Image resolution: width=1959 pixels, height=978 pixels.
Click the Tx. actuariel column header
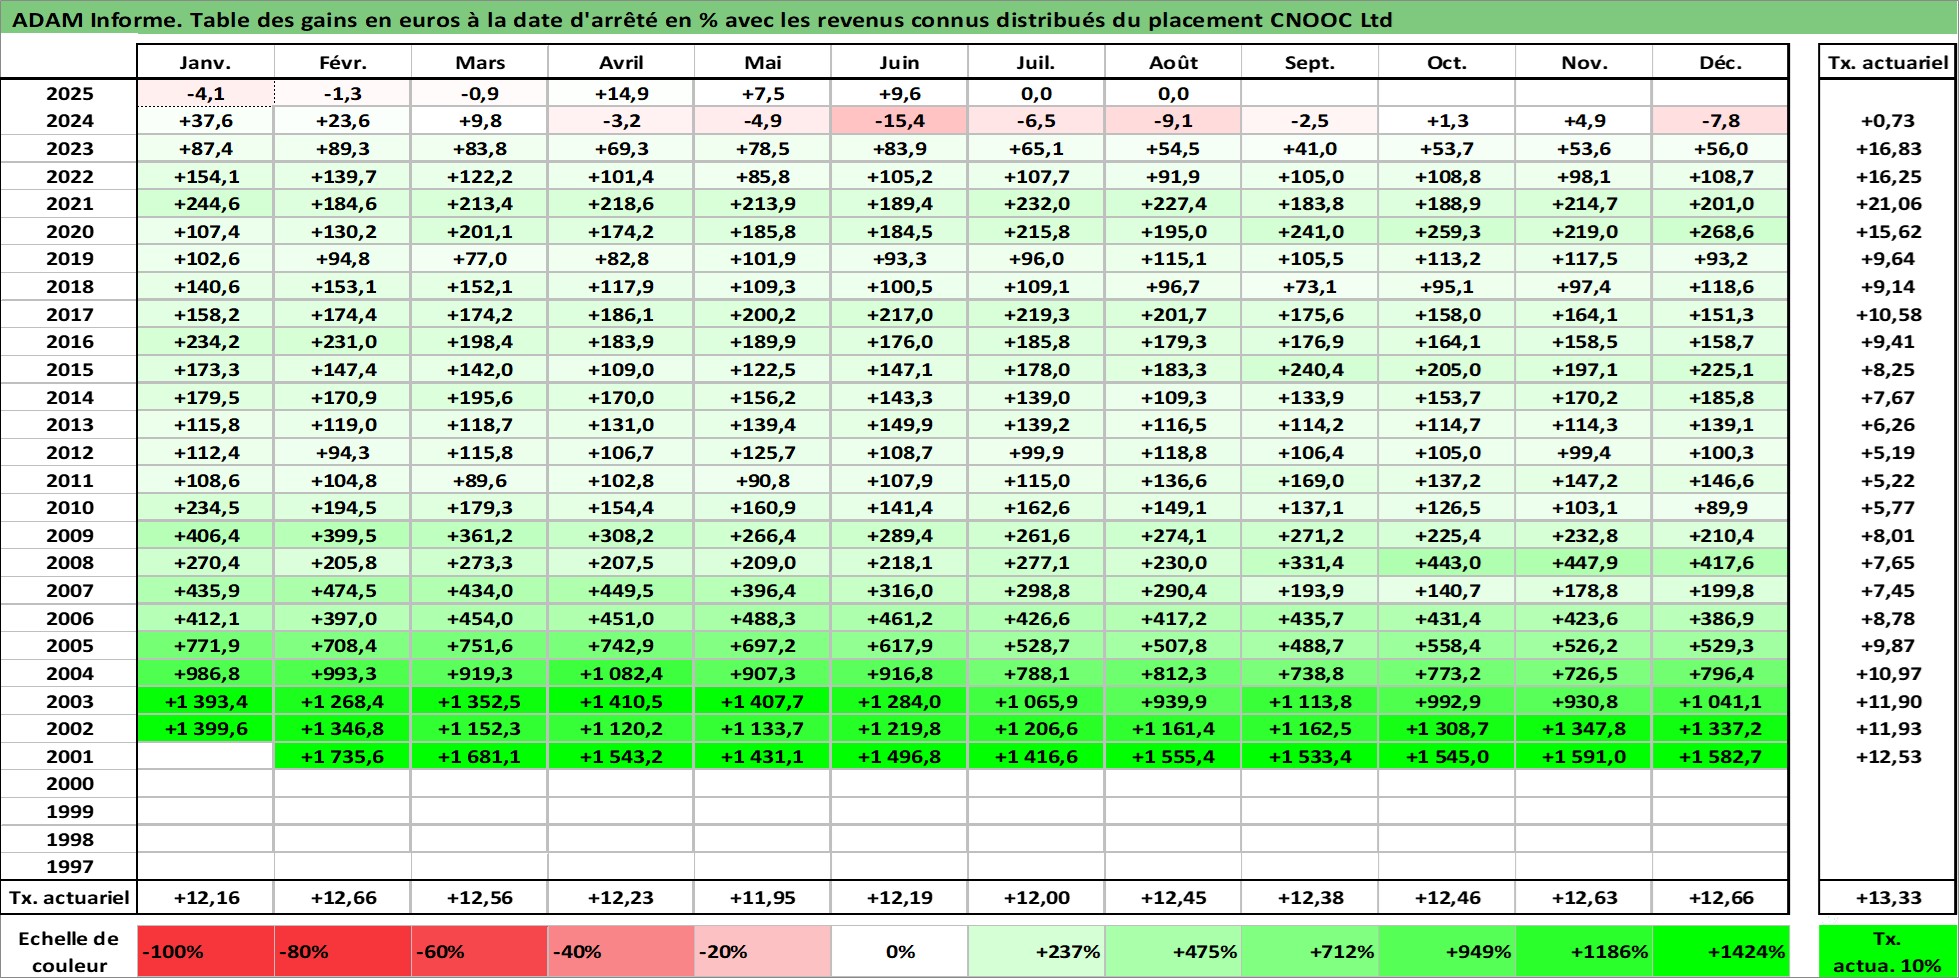[x=1888, y=62]
